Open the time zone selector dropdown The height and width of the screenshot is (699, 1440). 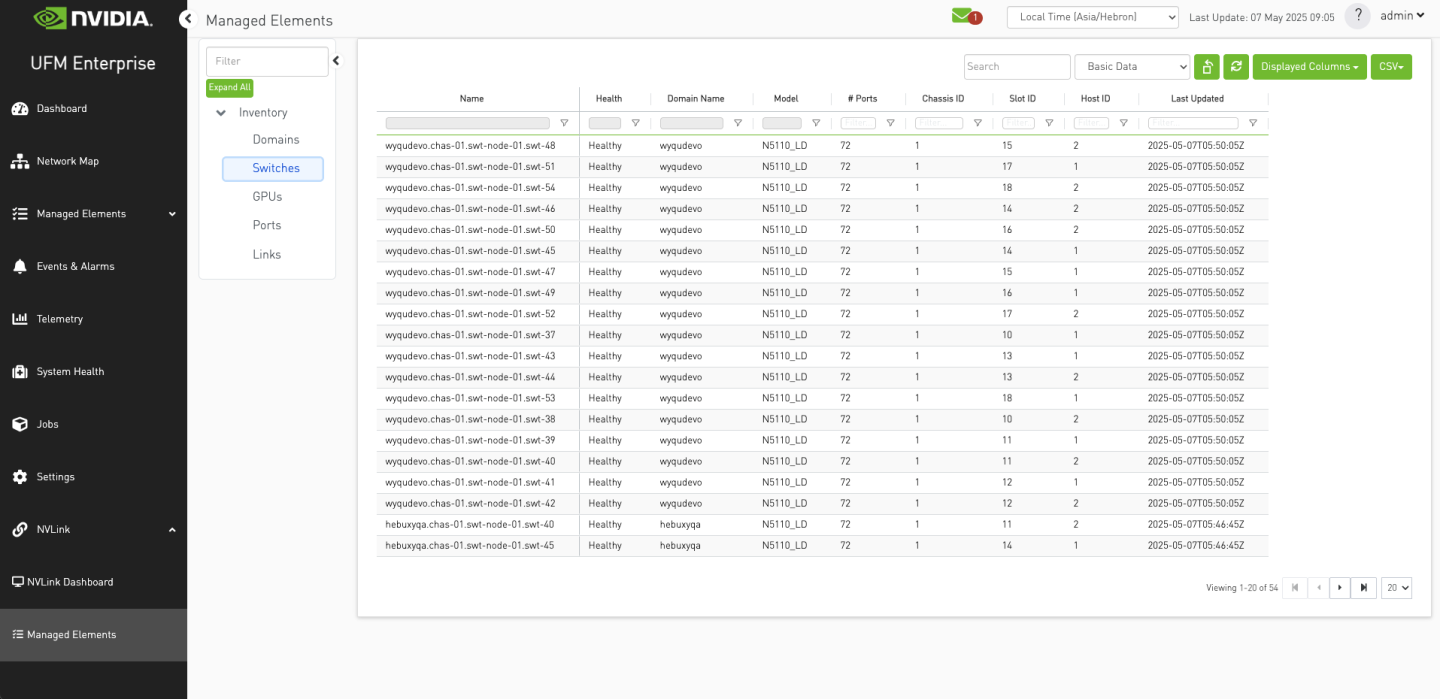[1092, 17]
